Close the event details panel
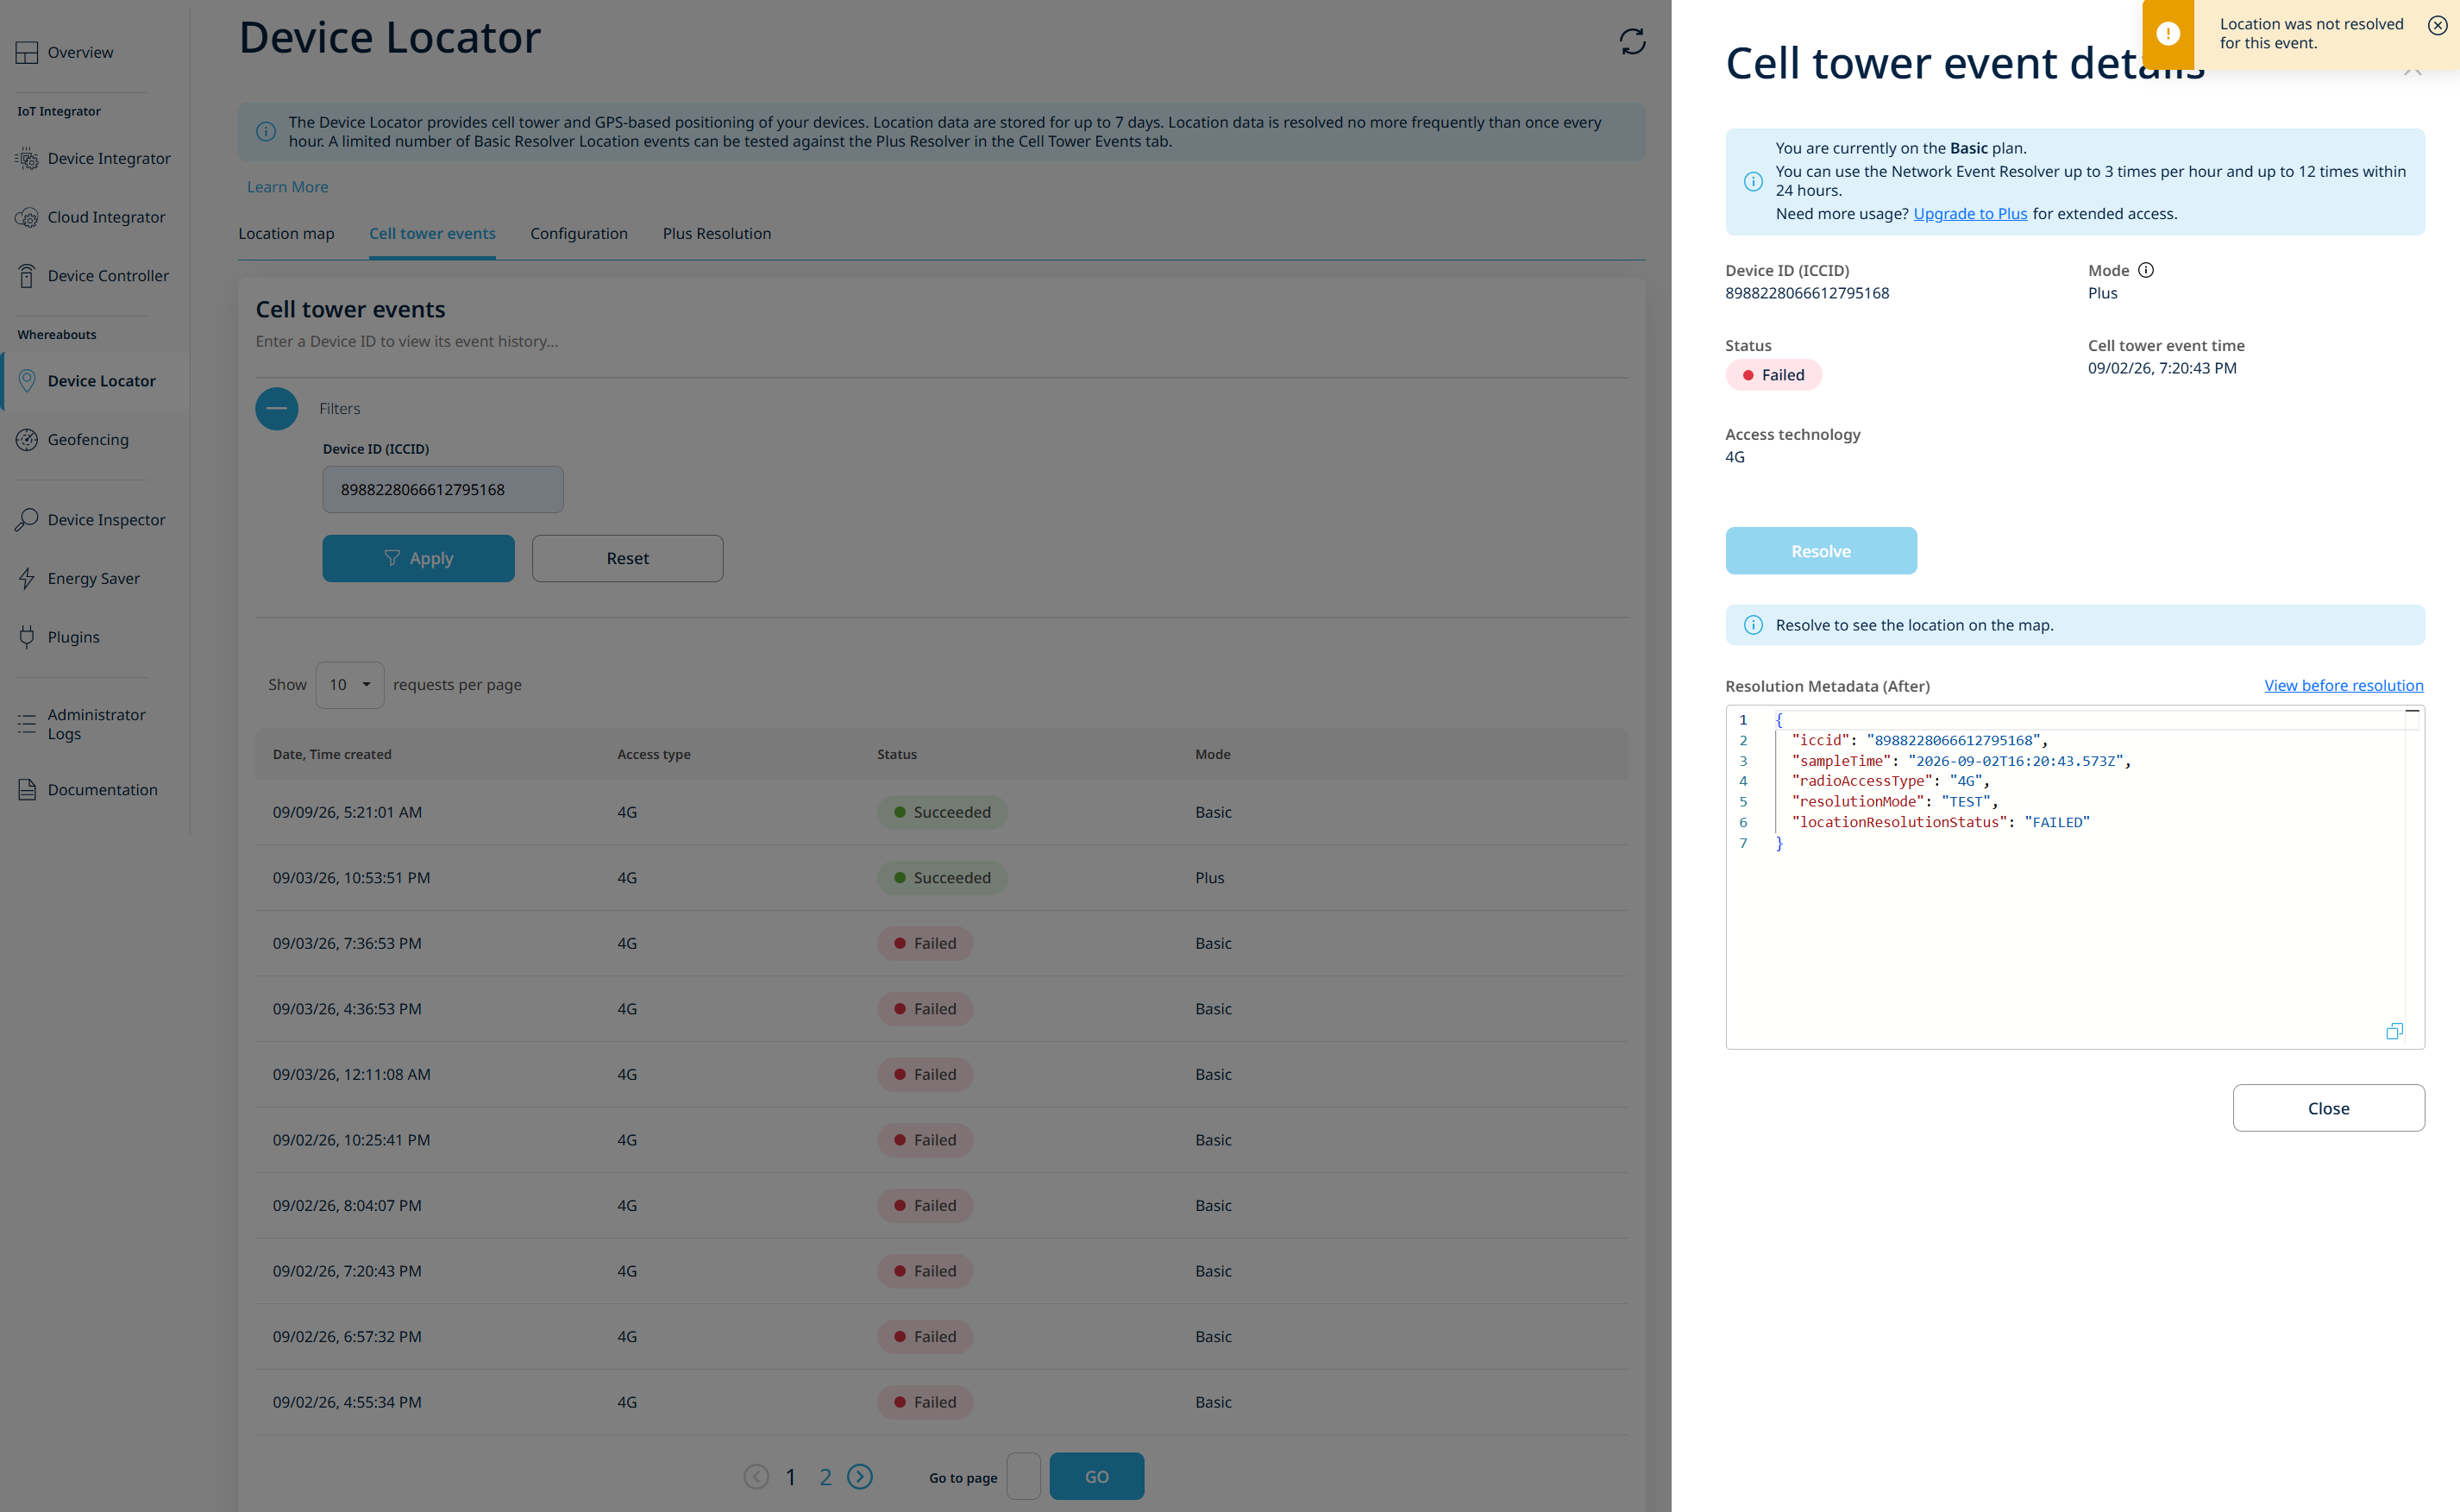Screen dimensions: 2460x1512 point(2328,1108)
